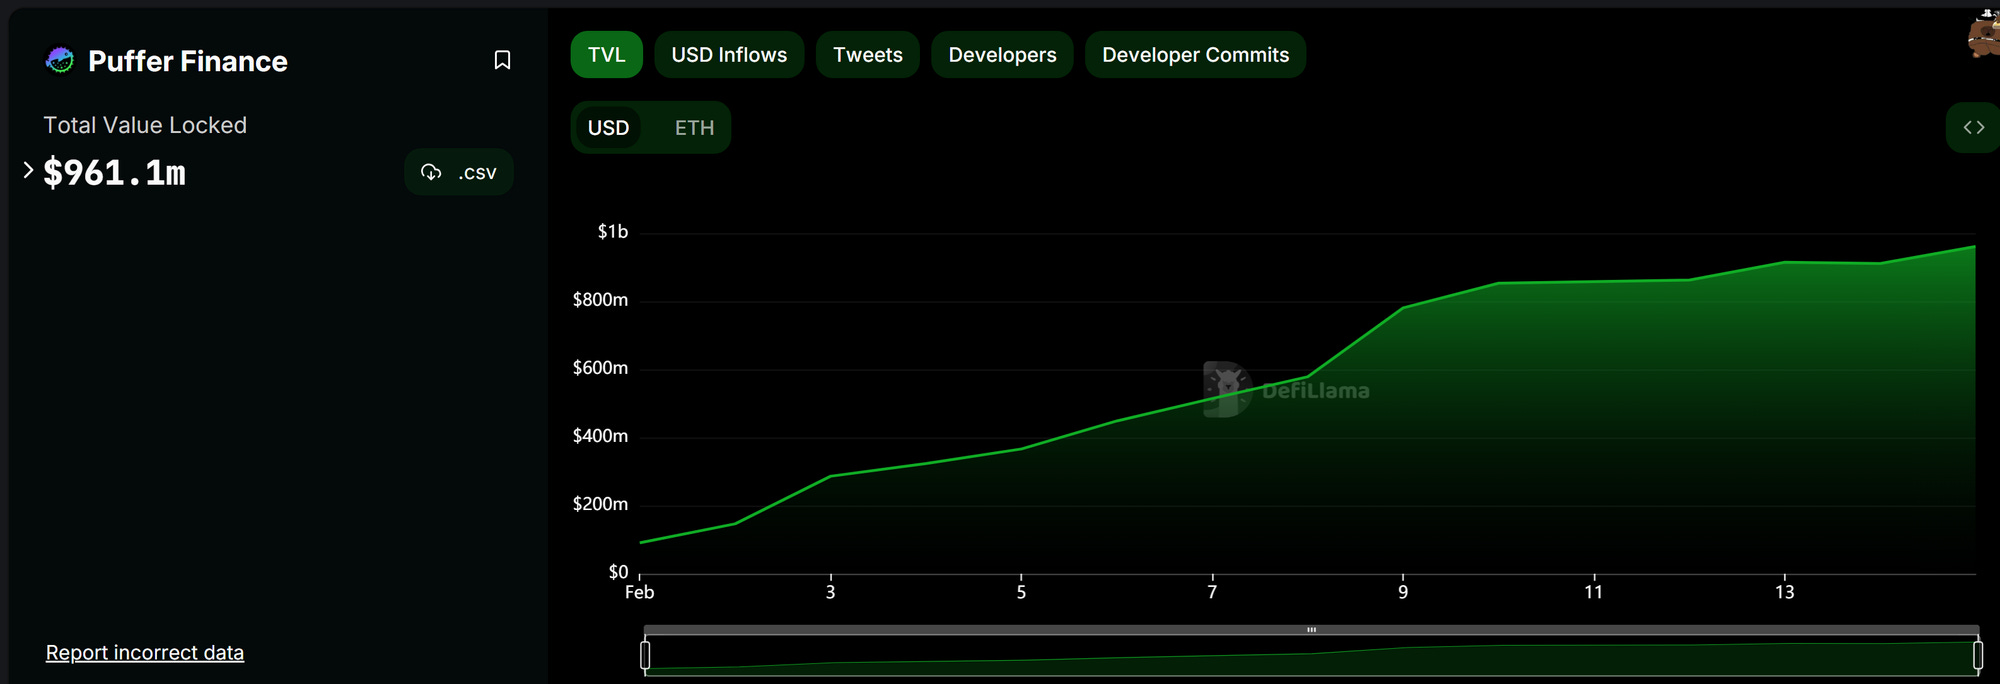Click the Total Value Locked label
Image resolution: width=2000 pixels, height=684 pixels.
pos(145,125)
